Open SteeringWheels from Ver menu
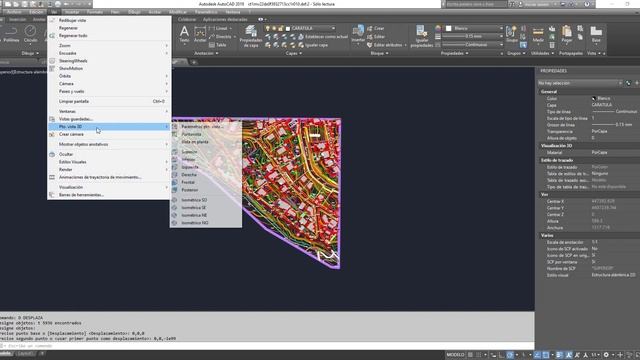640x360 pixels. 109,61
